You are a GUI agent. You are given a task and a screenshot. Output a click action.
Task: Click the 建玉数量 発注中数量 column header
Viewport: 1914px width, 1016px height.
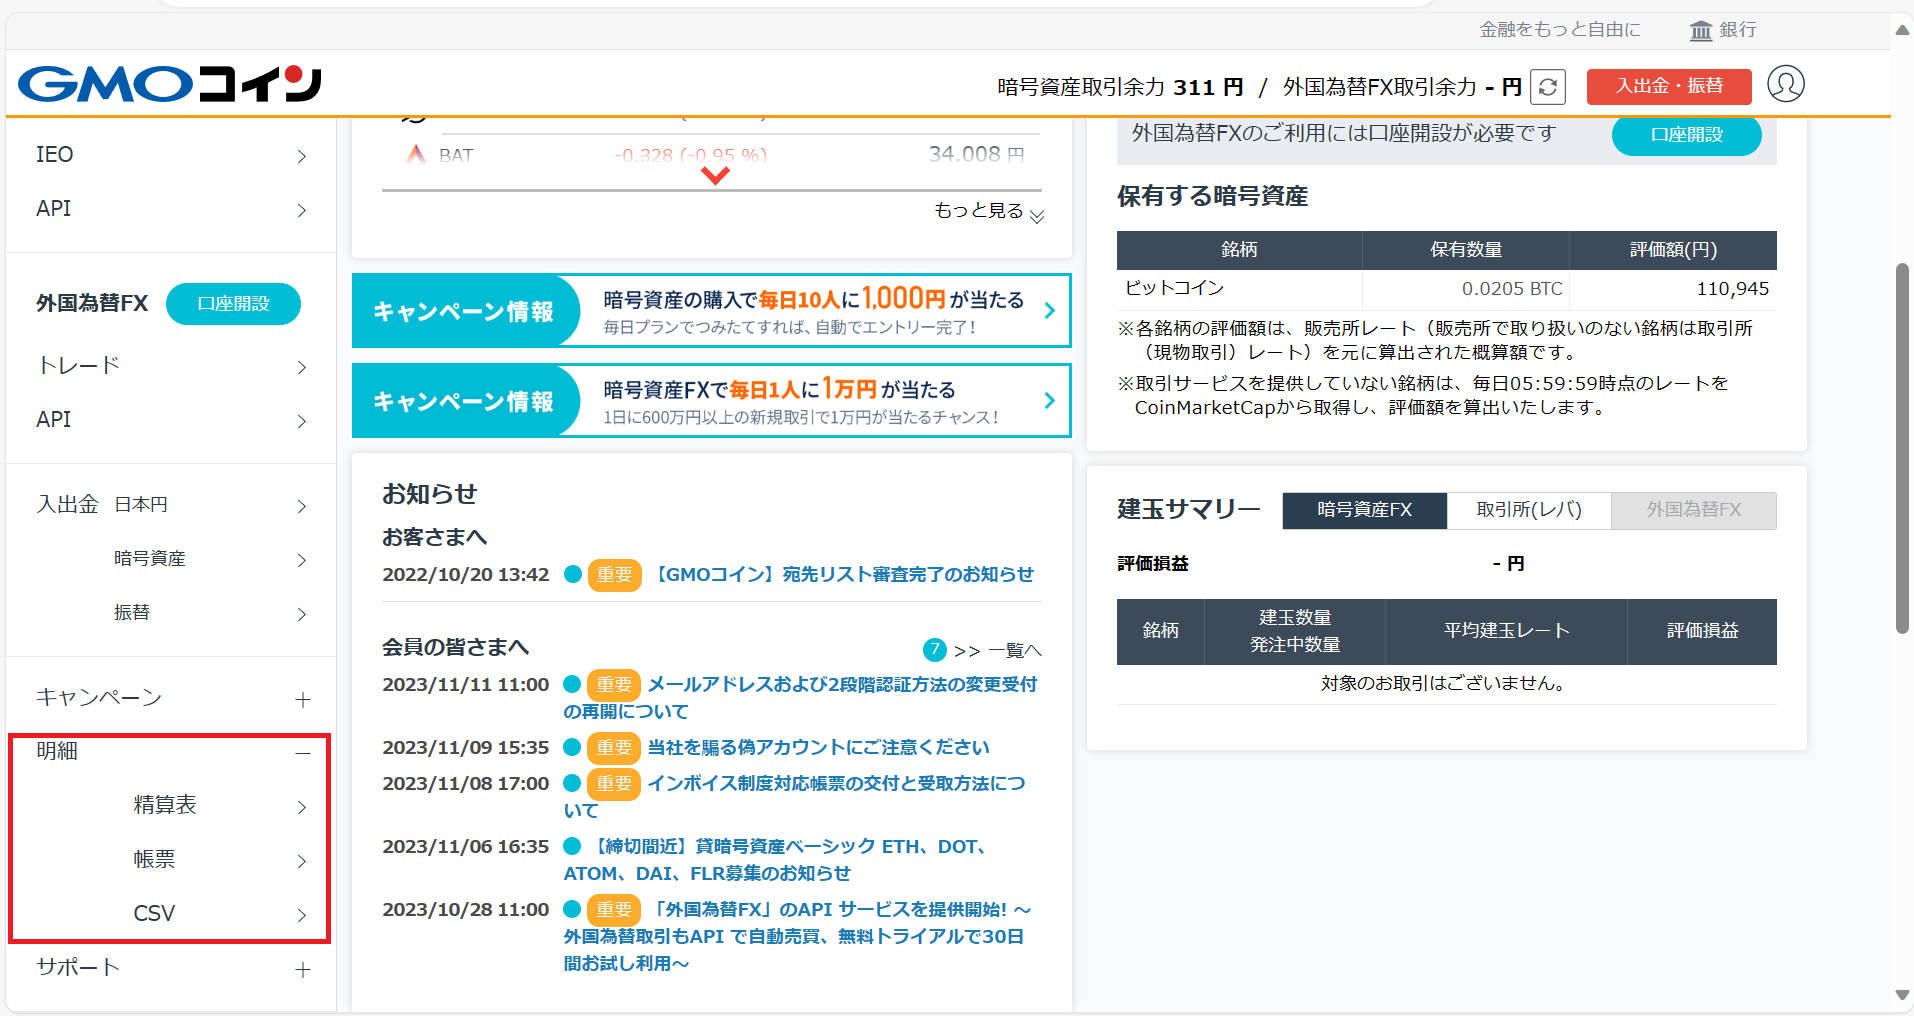pyautogui.click(x=1295, y=631)
